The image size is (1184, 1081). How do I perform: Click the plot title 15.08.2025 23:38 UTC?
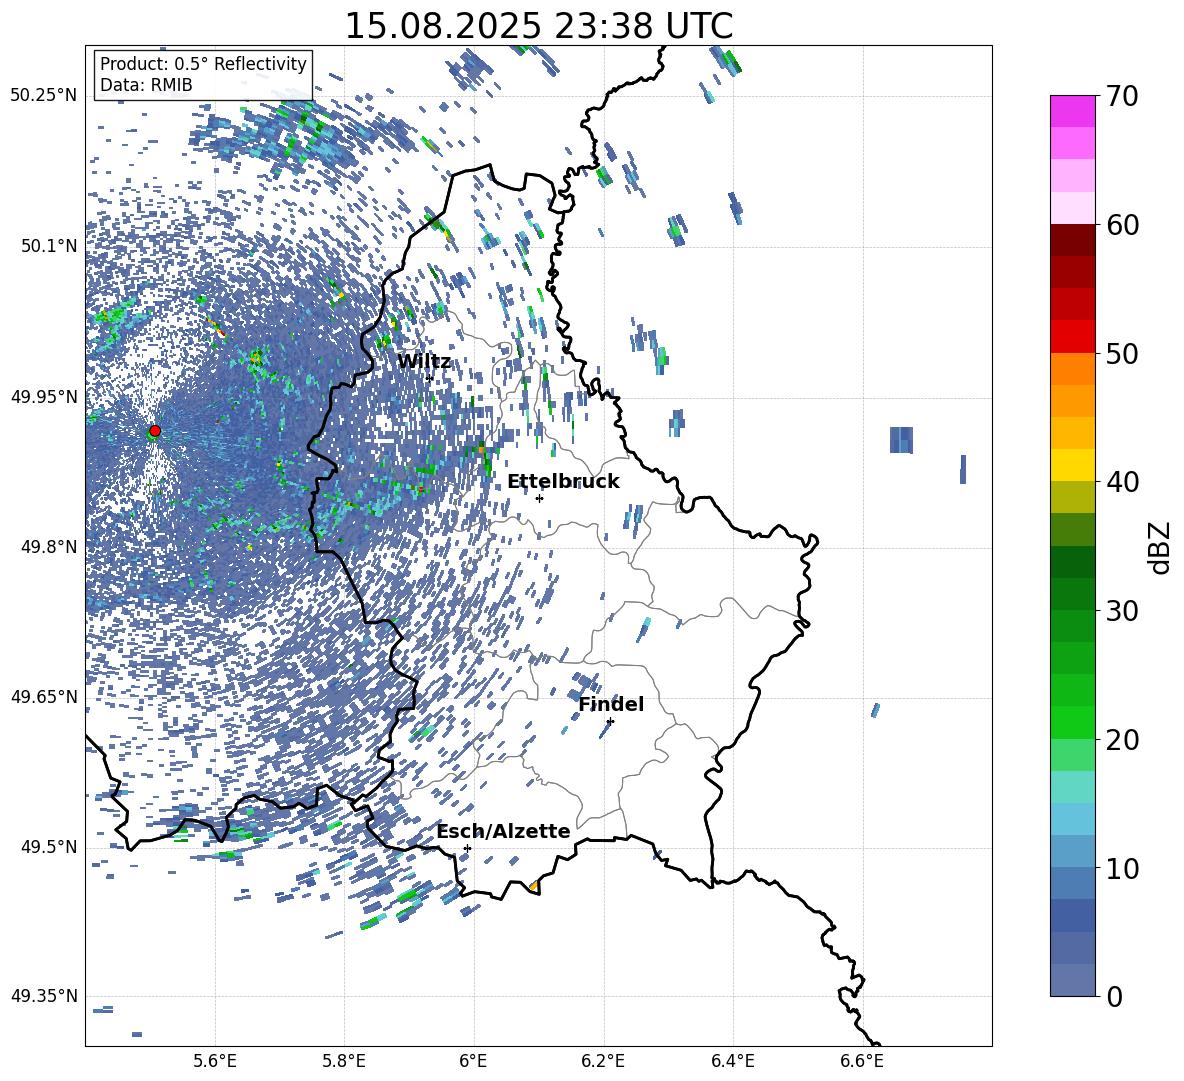[x=538, y=26]
